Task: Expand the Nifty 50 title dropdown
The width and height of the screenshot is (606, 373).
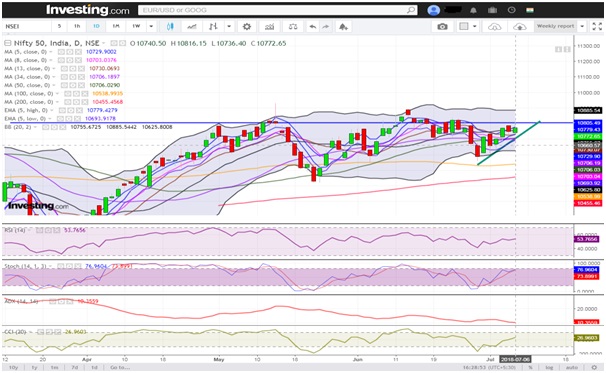Action: [x=104, y=43]
